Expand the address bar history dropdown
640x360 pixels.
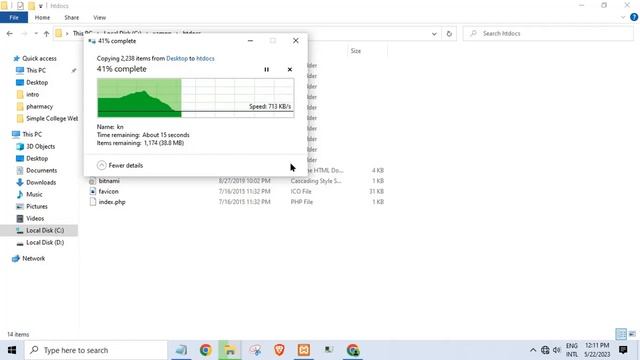point(434,34)
